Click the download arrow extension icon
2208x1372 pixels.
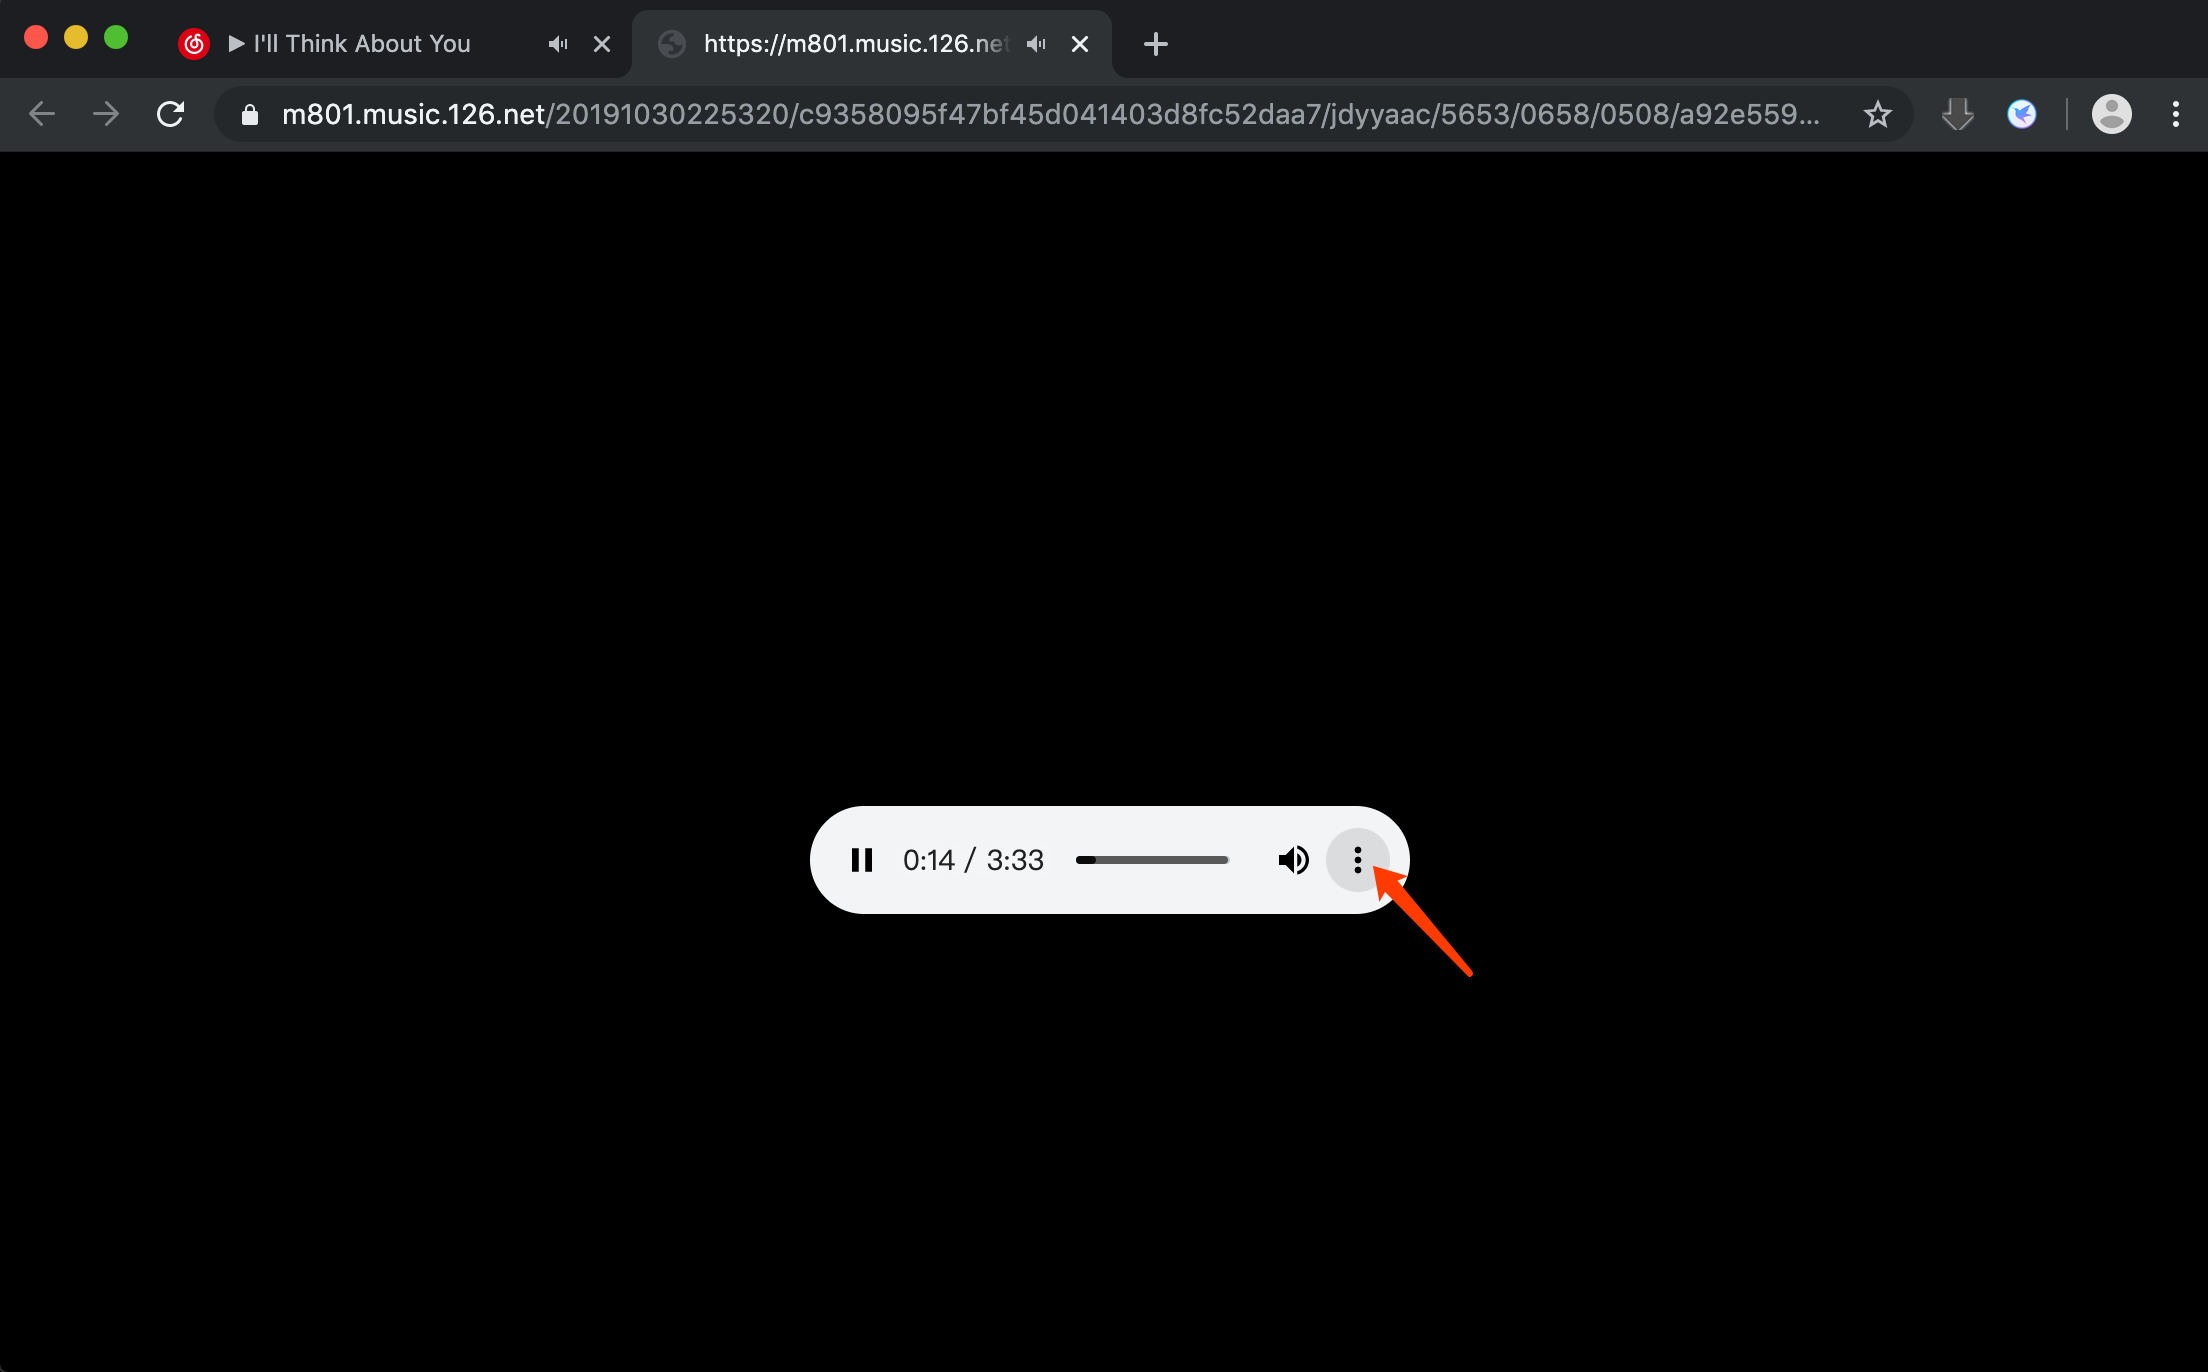[1957, 114]
